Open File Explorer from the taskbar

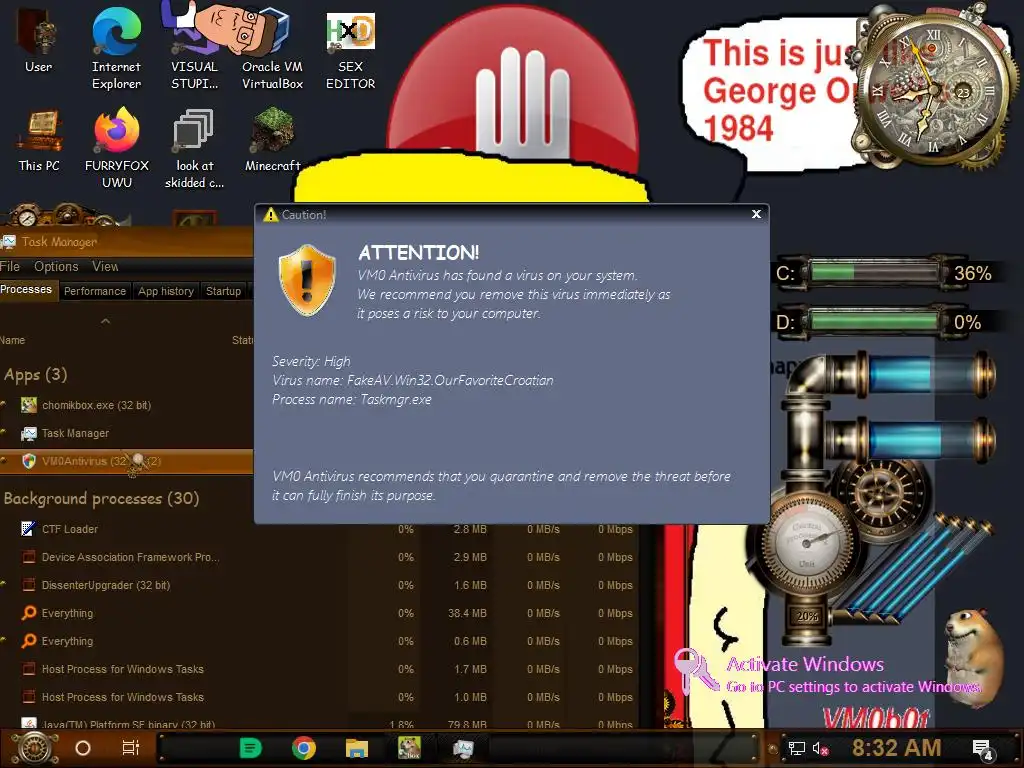pos(357,748)
